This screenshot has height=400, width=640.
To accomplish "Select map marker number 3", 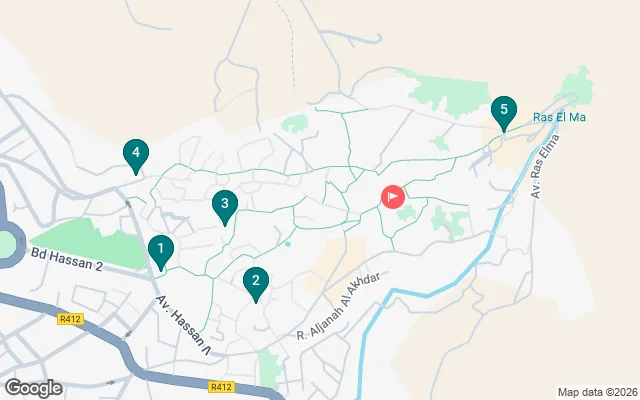I will [x=225, y=206].
